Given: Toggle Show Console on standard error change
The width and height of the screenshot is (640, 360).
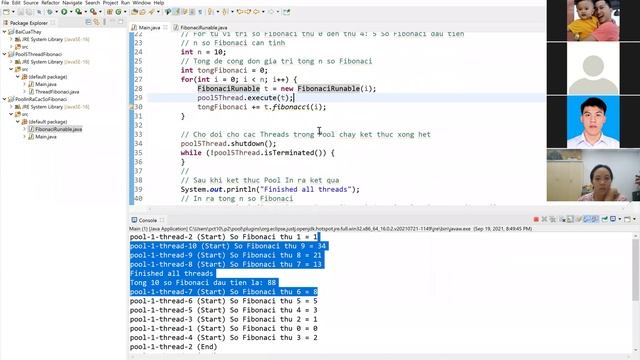Looking at the screenshot, I should tap(595, 219).
